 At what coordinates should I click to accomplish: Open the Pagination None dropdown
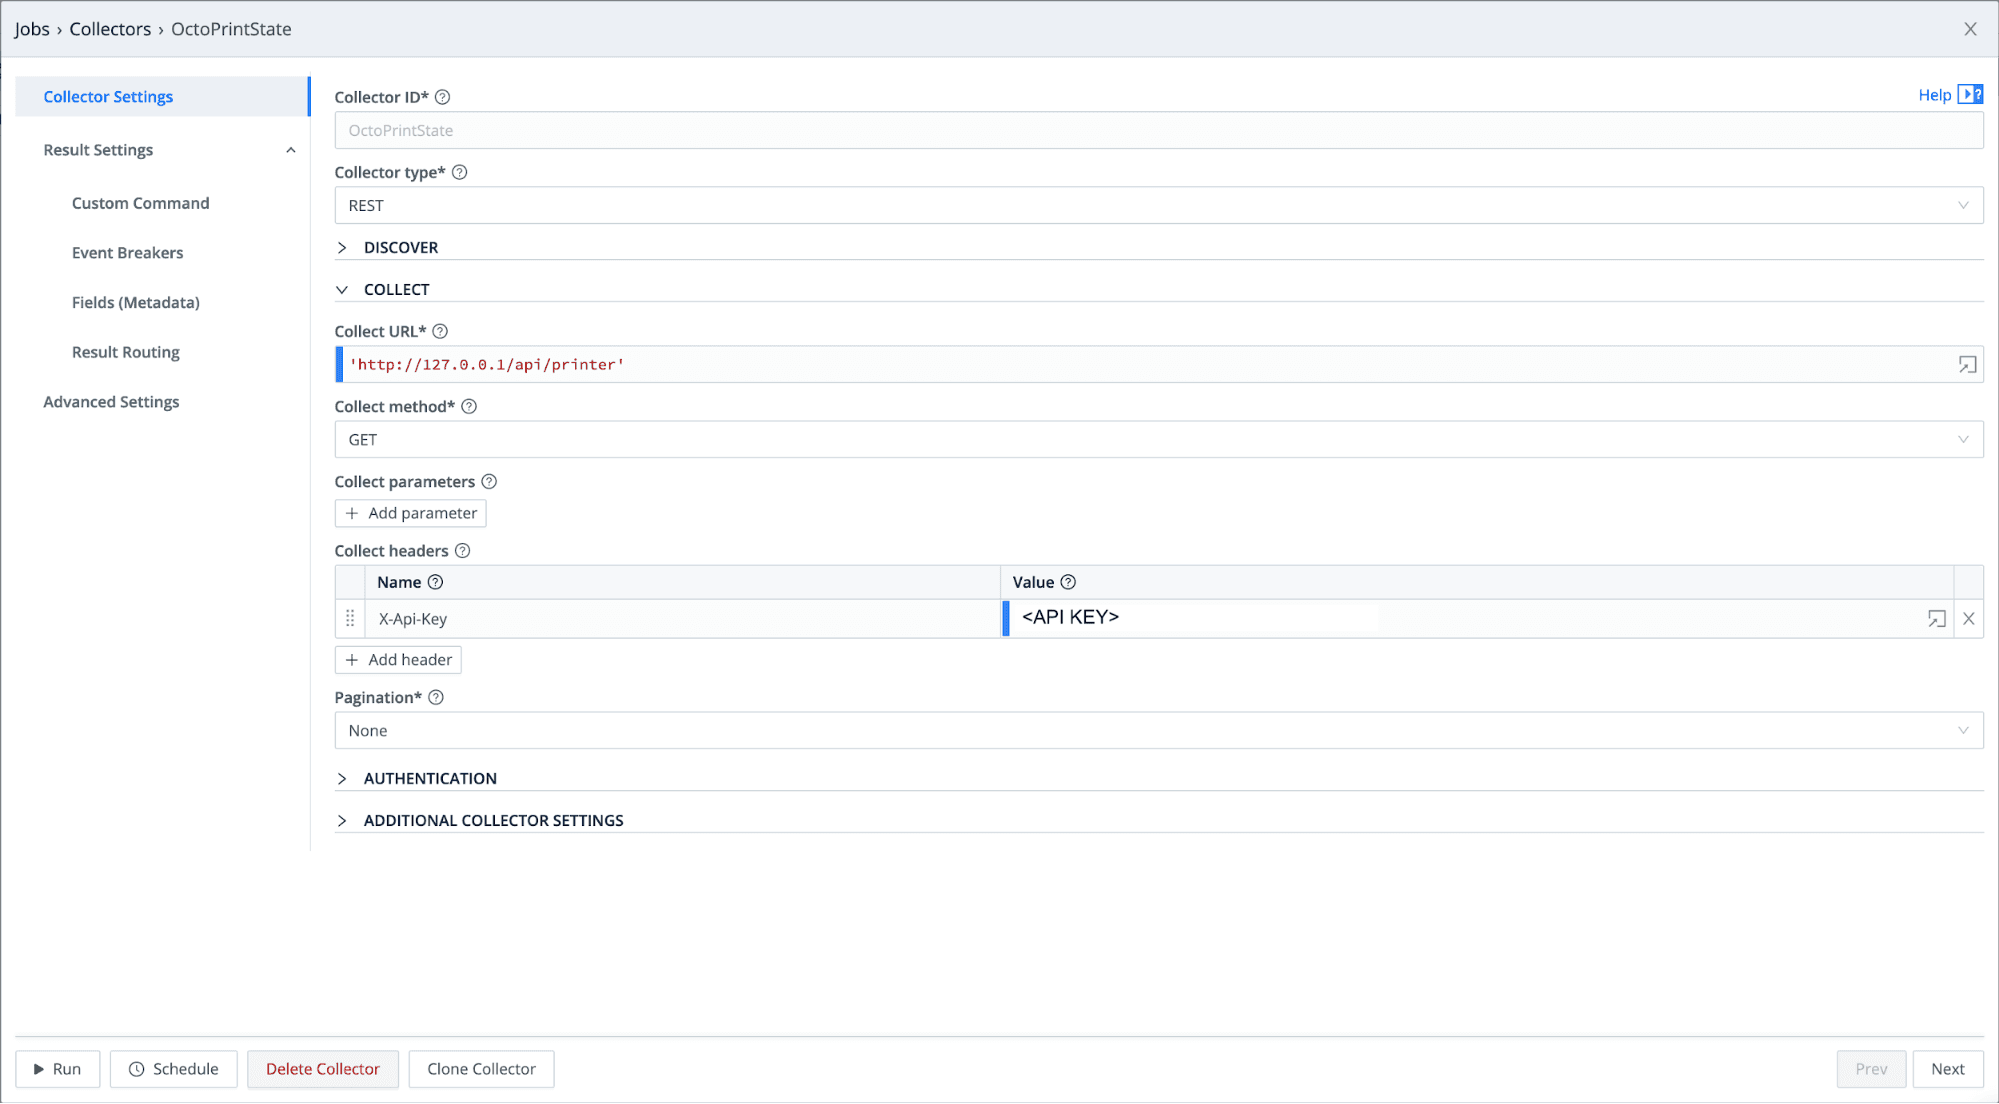(x=1158, y=731)
